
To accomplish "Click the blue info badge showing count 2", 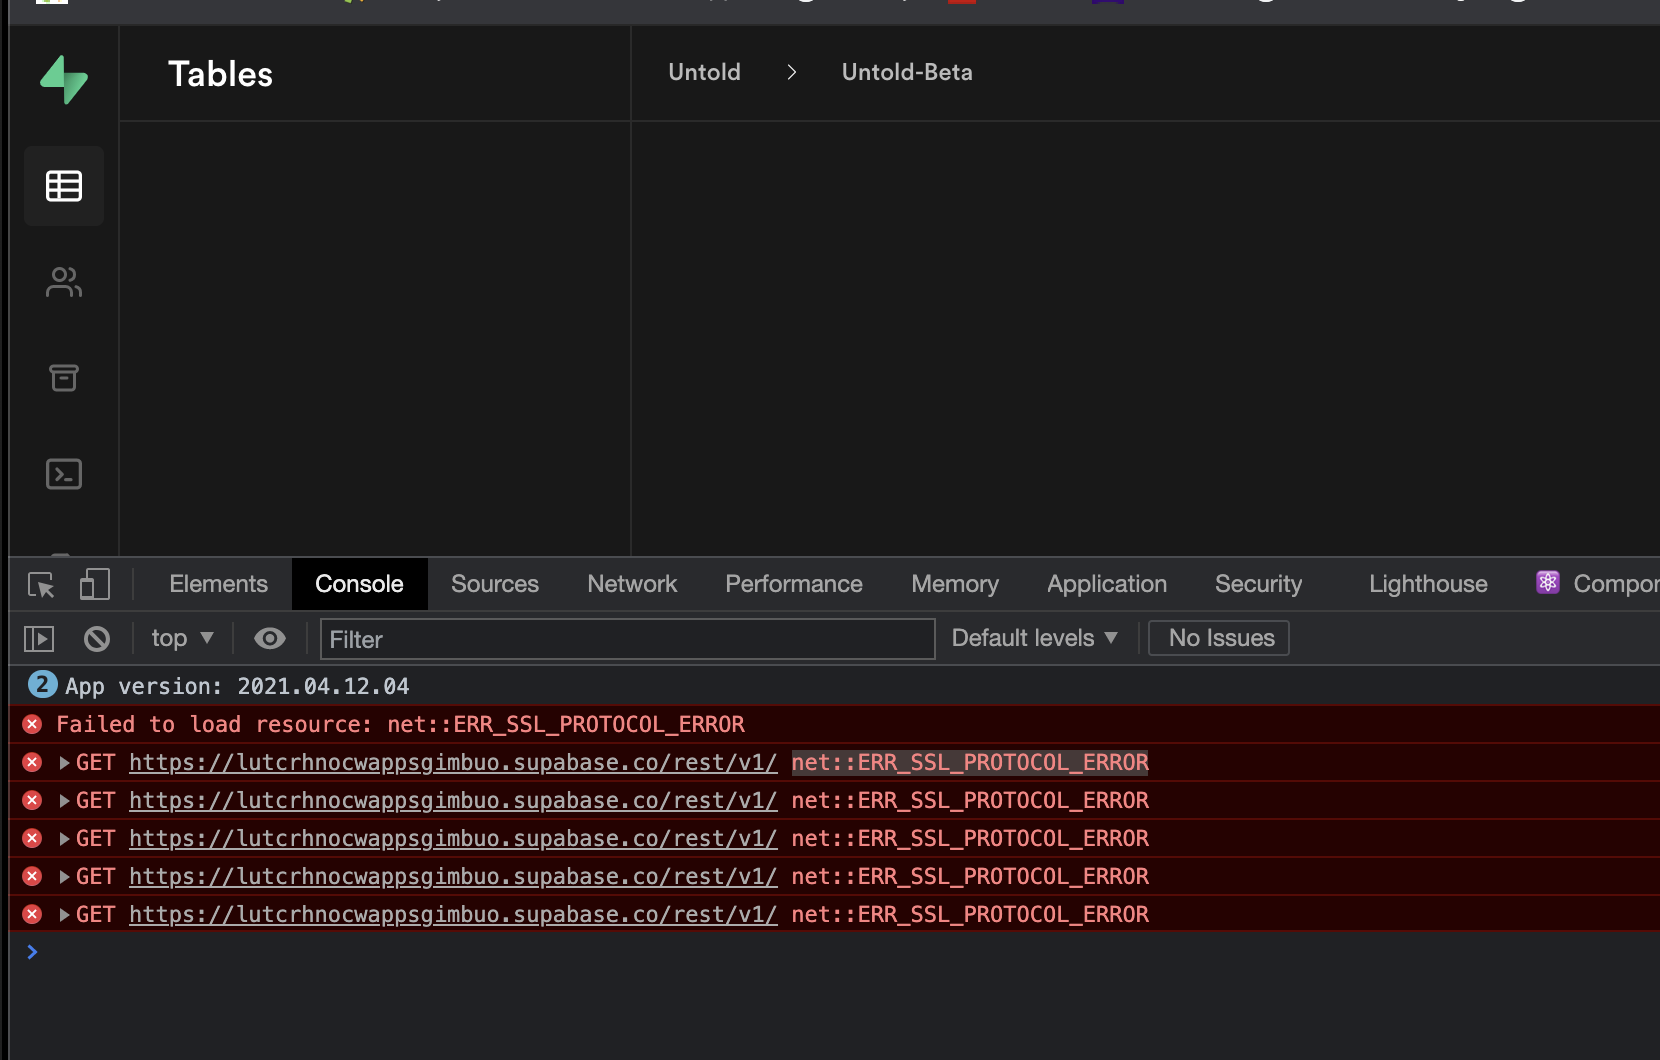I will click(x=40, y=686).
